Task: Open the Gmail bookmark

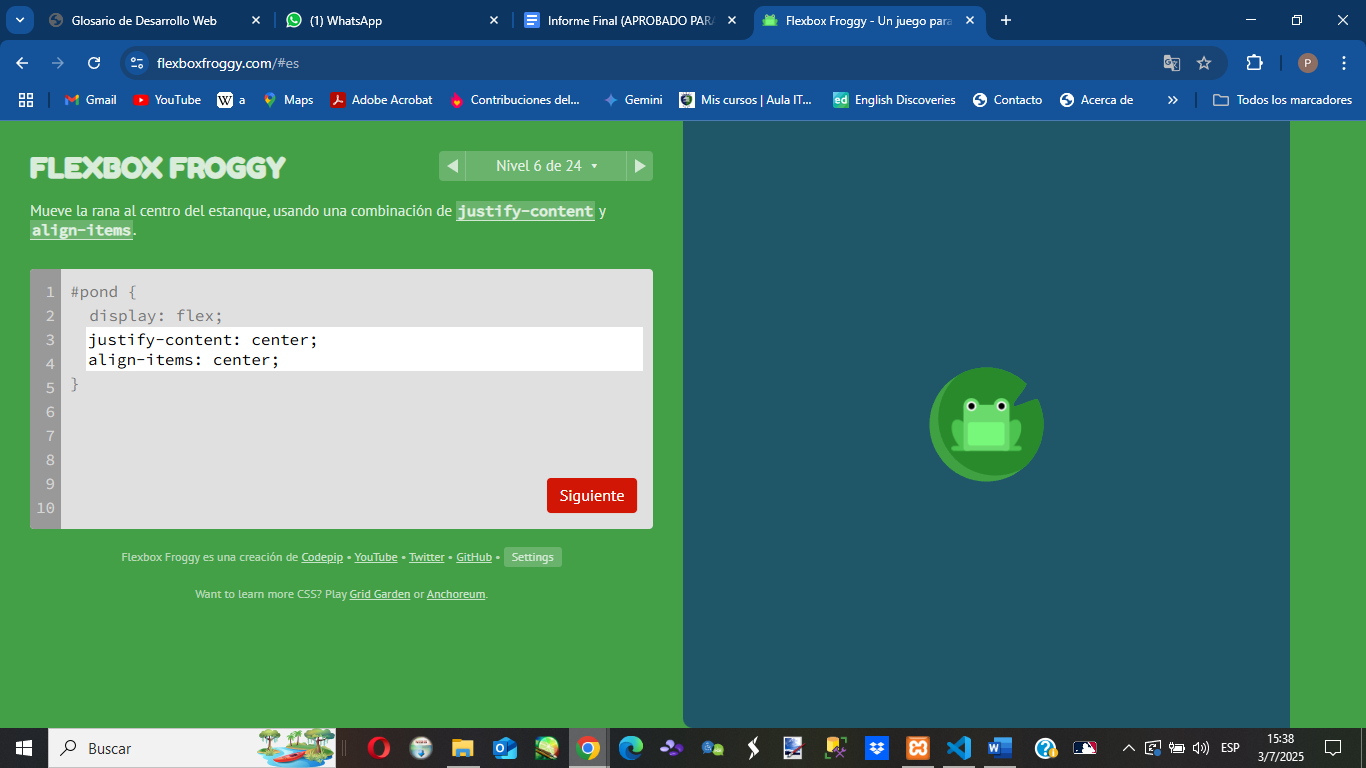Action: pos(90,100)
